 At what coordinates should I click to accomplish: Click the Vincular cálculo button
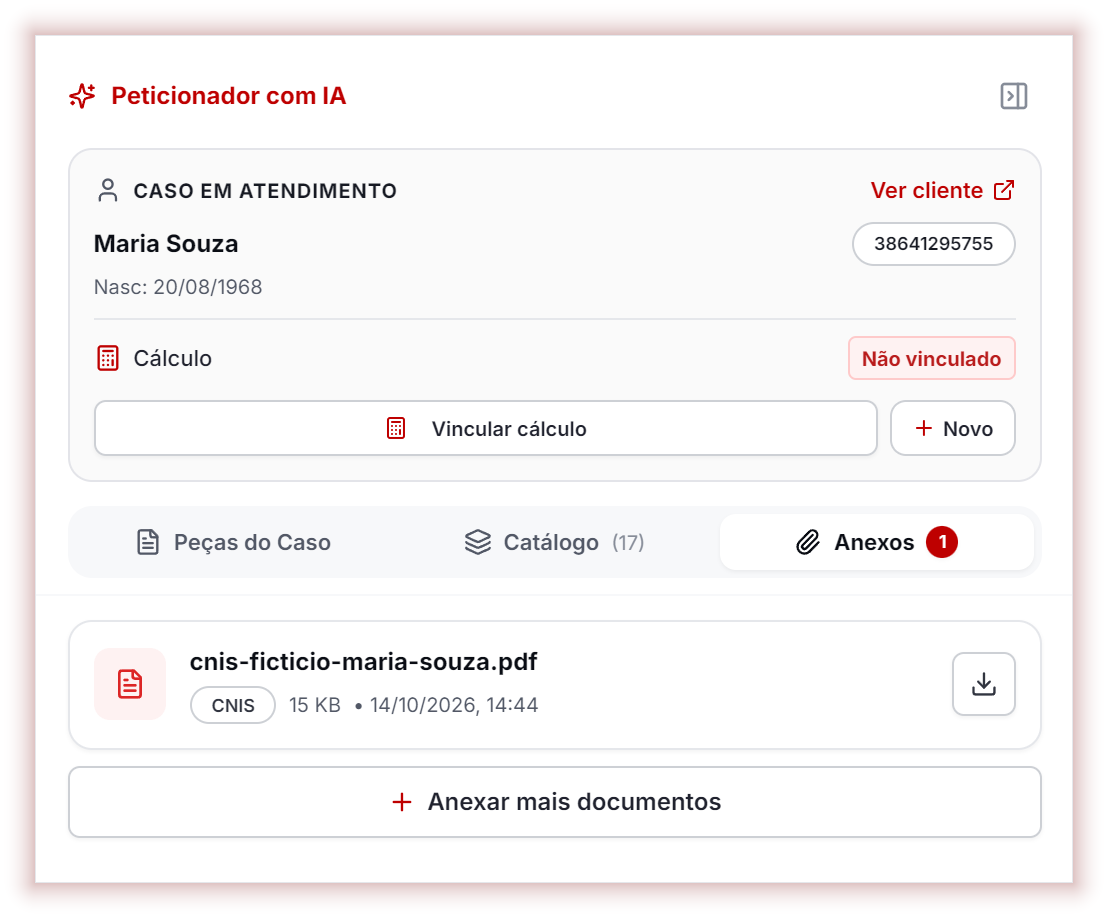(x=485, y=428)
